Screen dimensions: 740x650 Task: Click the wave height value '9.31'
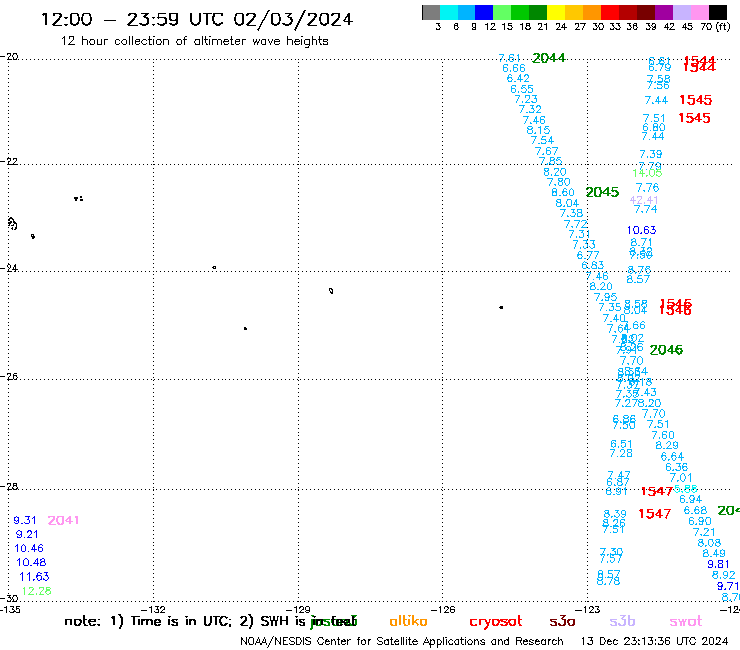(x=25, y=520)
